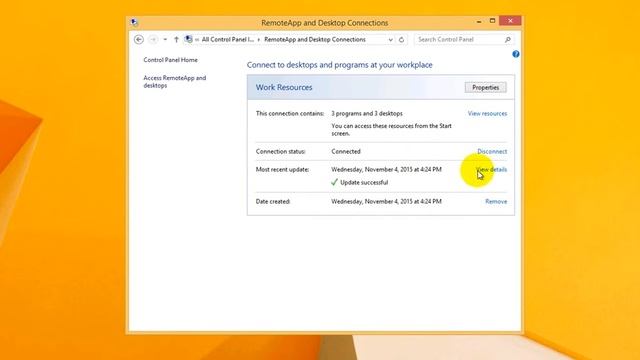Click the View resources link

(x=487, y=113)
